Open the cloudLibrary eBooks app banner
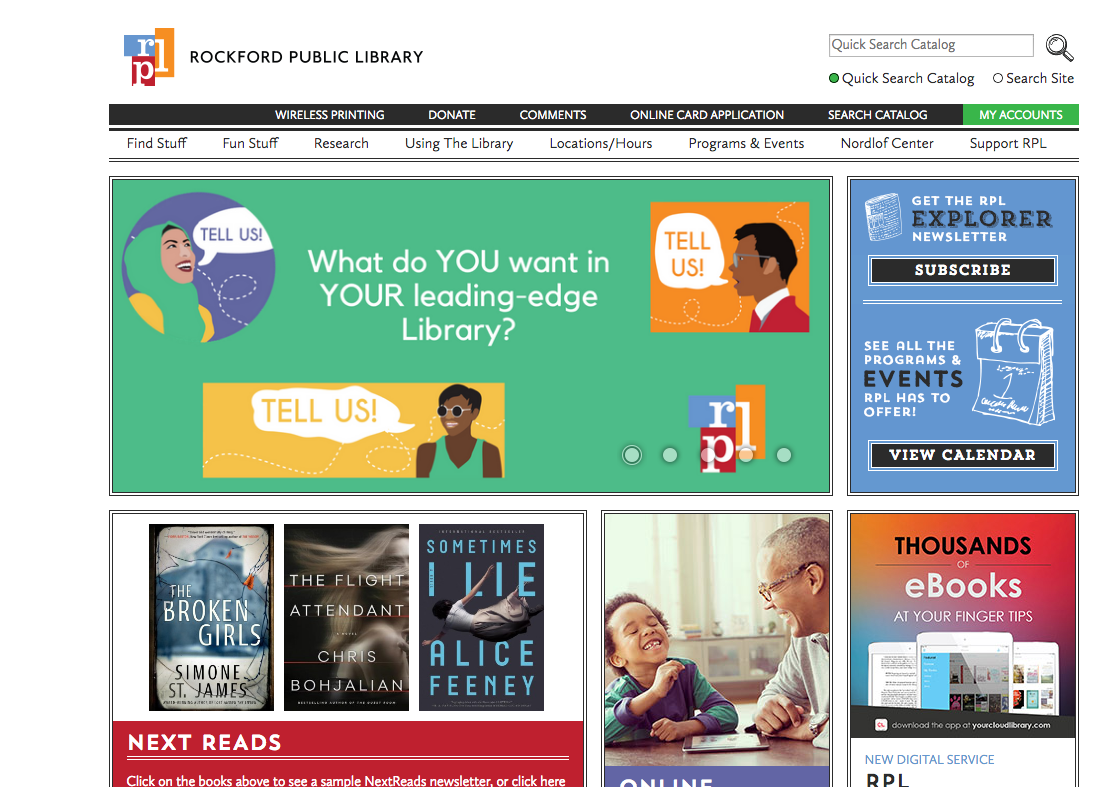 [962, 625]
